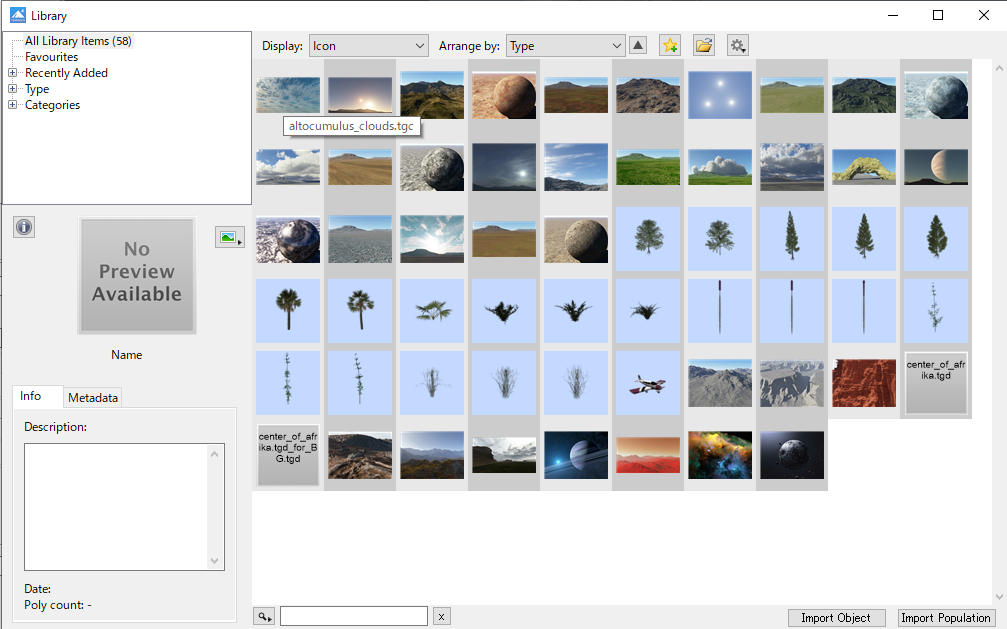This screenshot has height=629, width=1007.
Task: Toggle the ascending sort arrow button
Action: [638, 46]
